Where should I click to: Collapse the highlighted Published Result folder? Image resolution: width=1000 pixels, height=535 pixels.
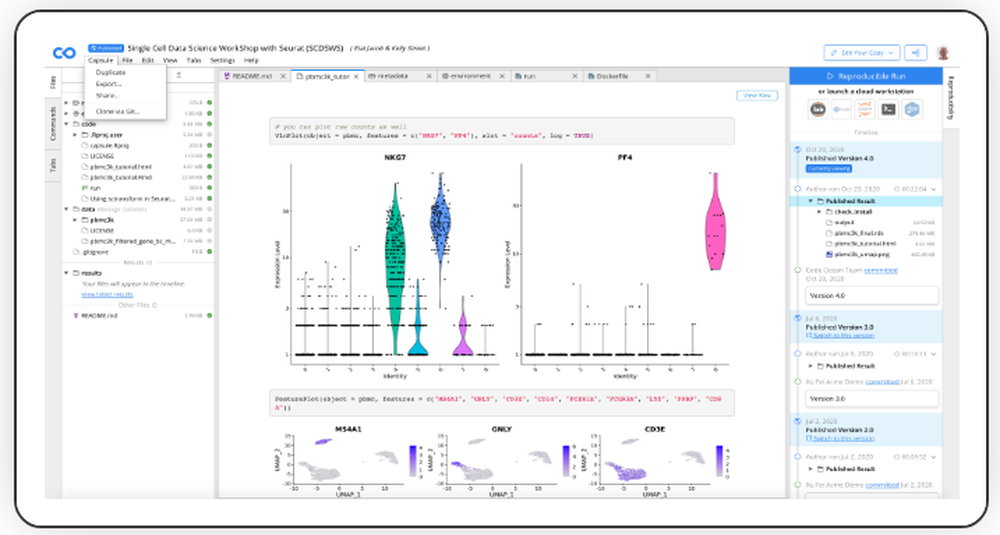pyautogui.click(x=811, y=201)
